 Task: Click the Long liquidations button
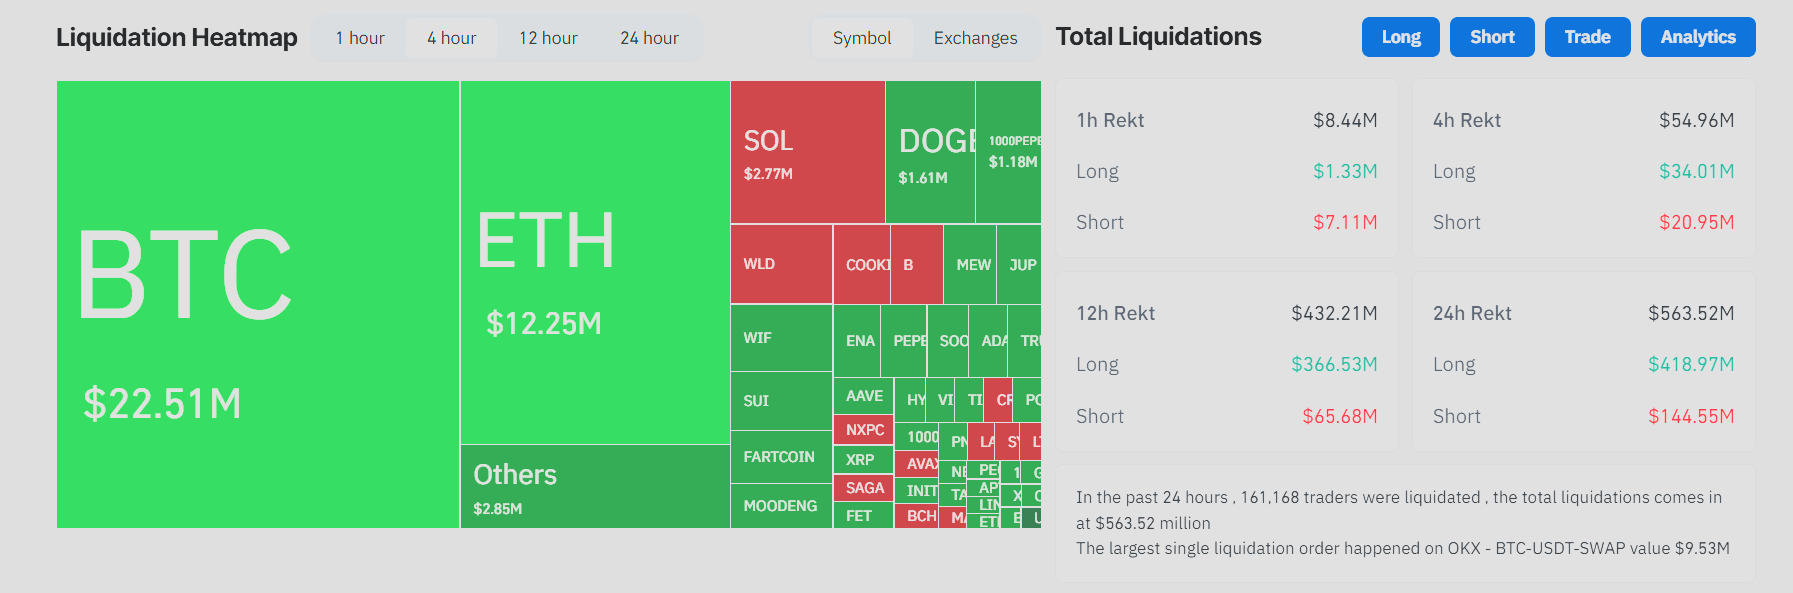(x=1400, y=37)
